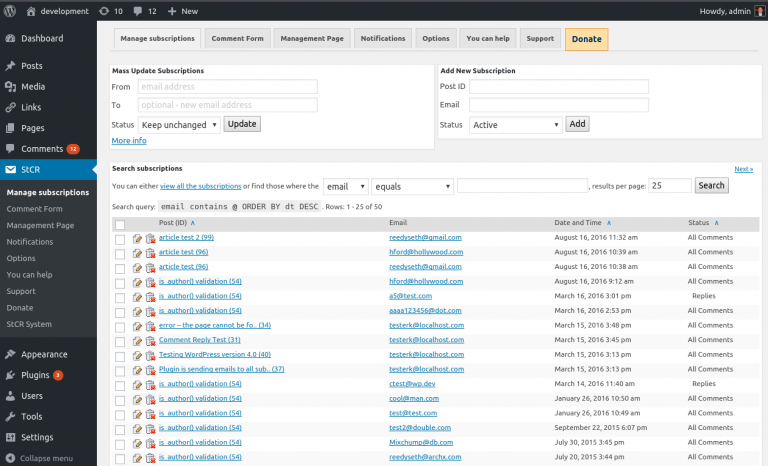Select checkbox for Comment Reply Test (31) row
The image size is (768, 466).
(120, 340)
